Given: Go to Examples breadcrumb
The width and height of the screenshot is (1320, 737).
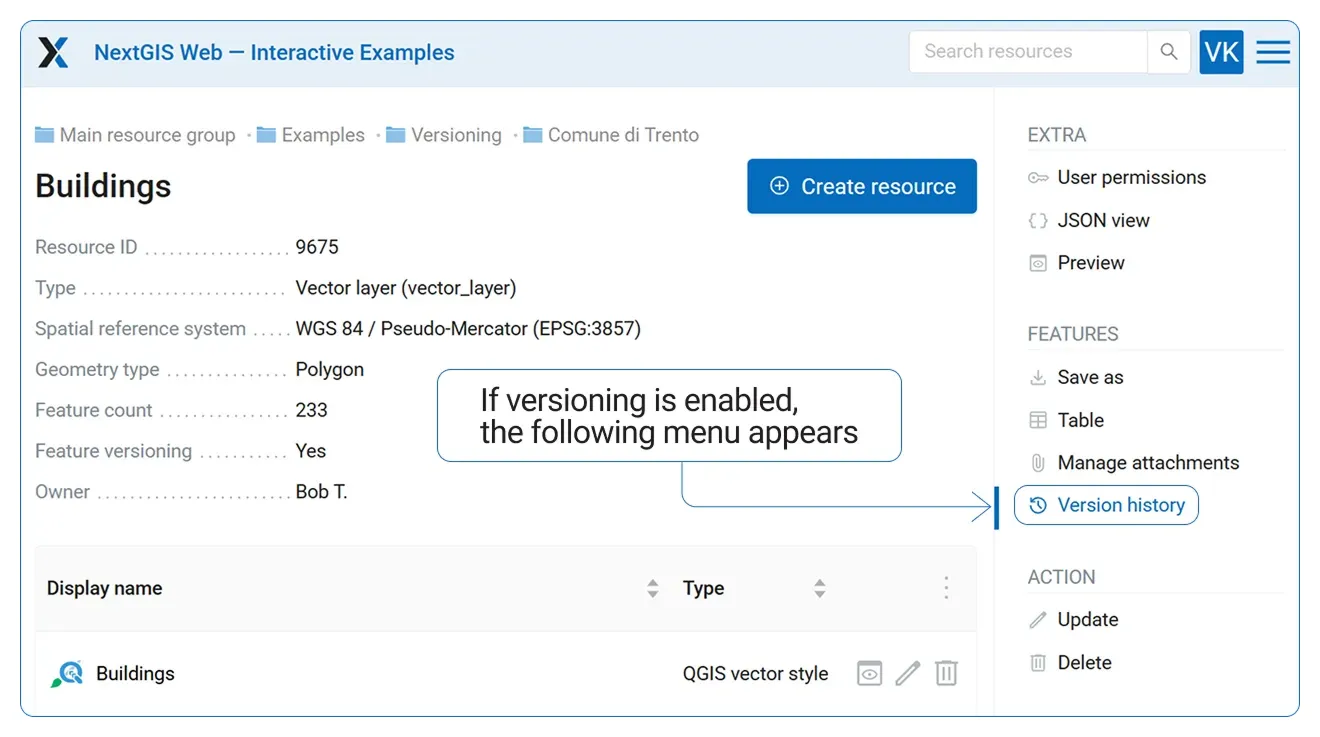Looking at the screenshot, I should pyautogui.click(x=323, y=135).
